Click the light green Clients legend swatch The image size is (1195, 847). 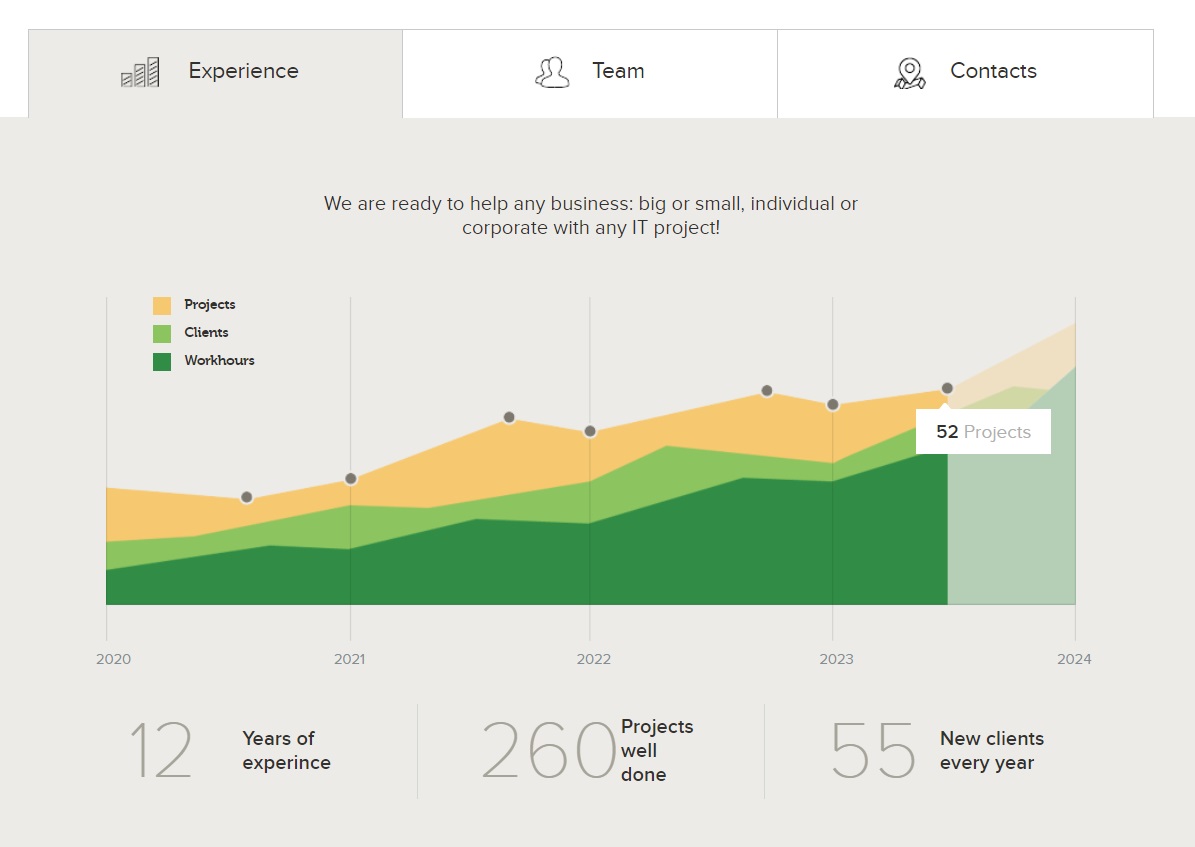[x=162, y=334]
